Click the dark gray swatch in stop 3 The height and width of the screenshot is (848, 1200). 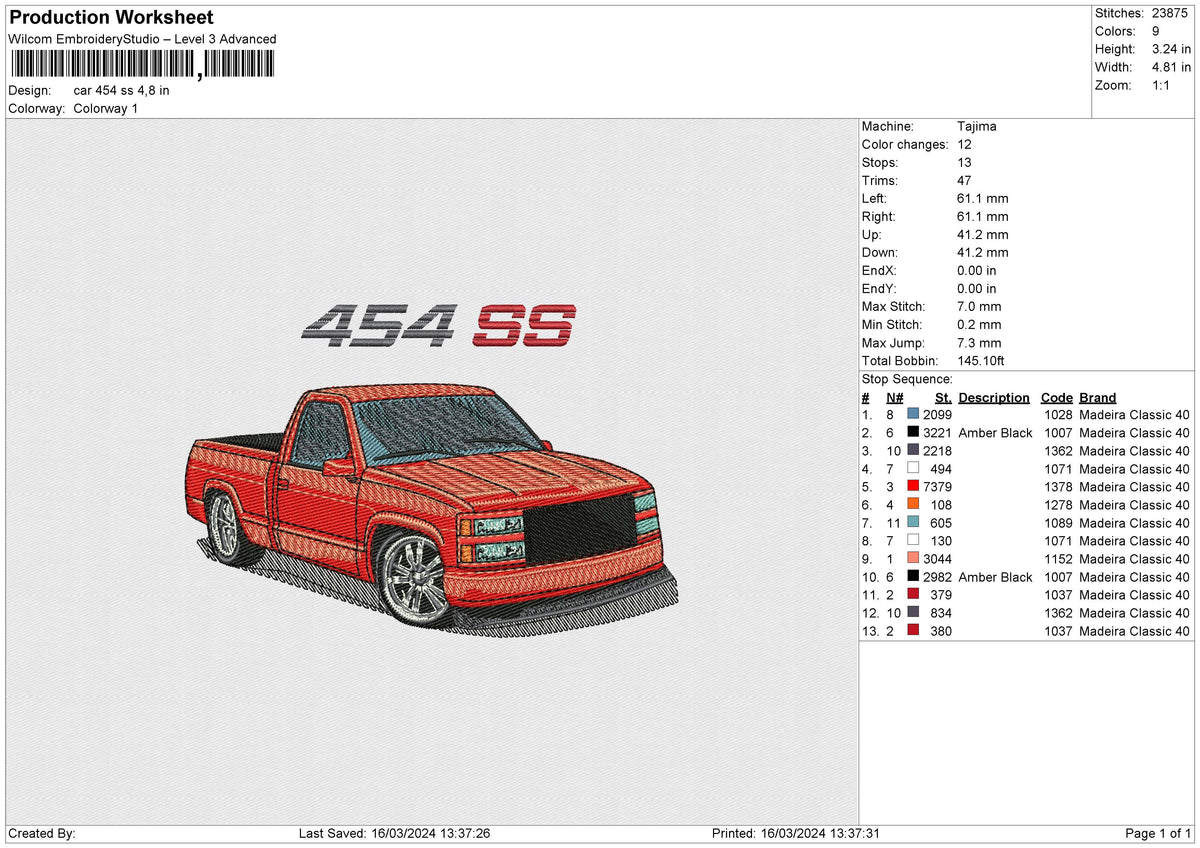click(x=913, y=450)
